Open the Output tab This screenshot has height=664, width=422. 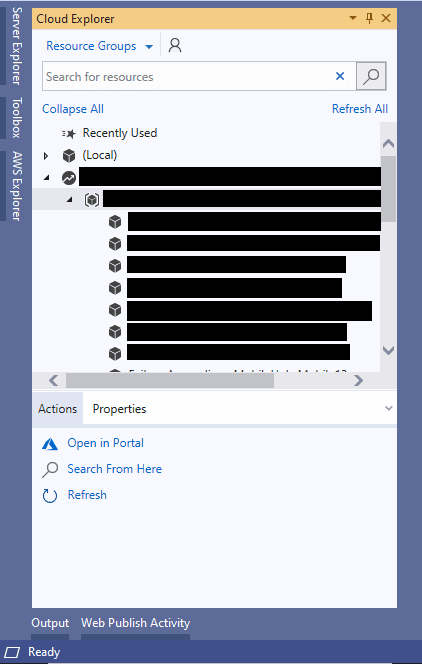point(50,623)
